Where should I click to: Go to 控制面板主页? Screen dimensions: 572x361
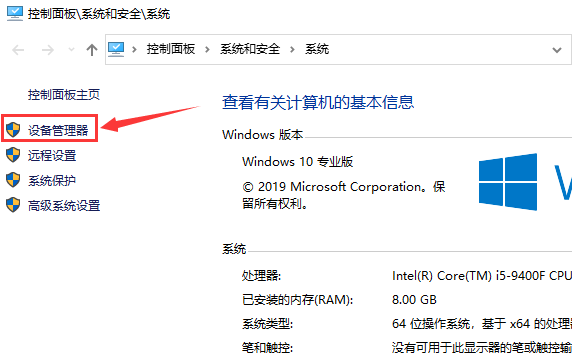pyautogui.click(x=64, y=95)
